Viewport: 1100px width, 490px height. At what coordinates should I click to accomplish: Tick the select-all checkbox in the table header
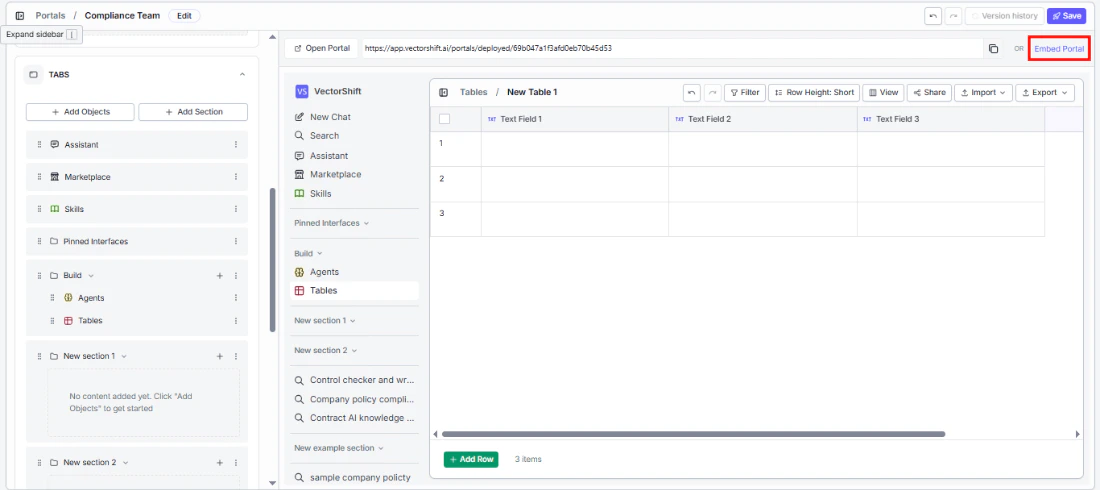pyautogui.click(x=444, y=119)
